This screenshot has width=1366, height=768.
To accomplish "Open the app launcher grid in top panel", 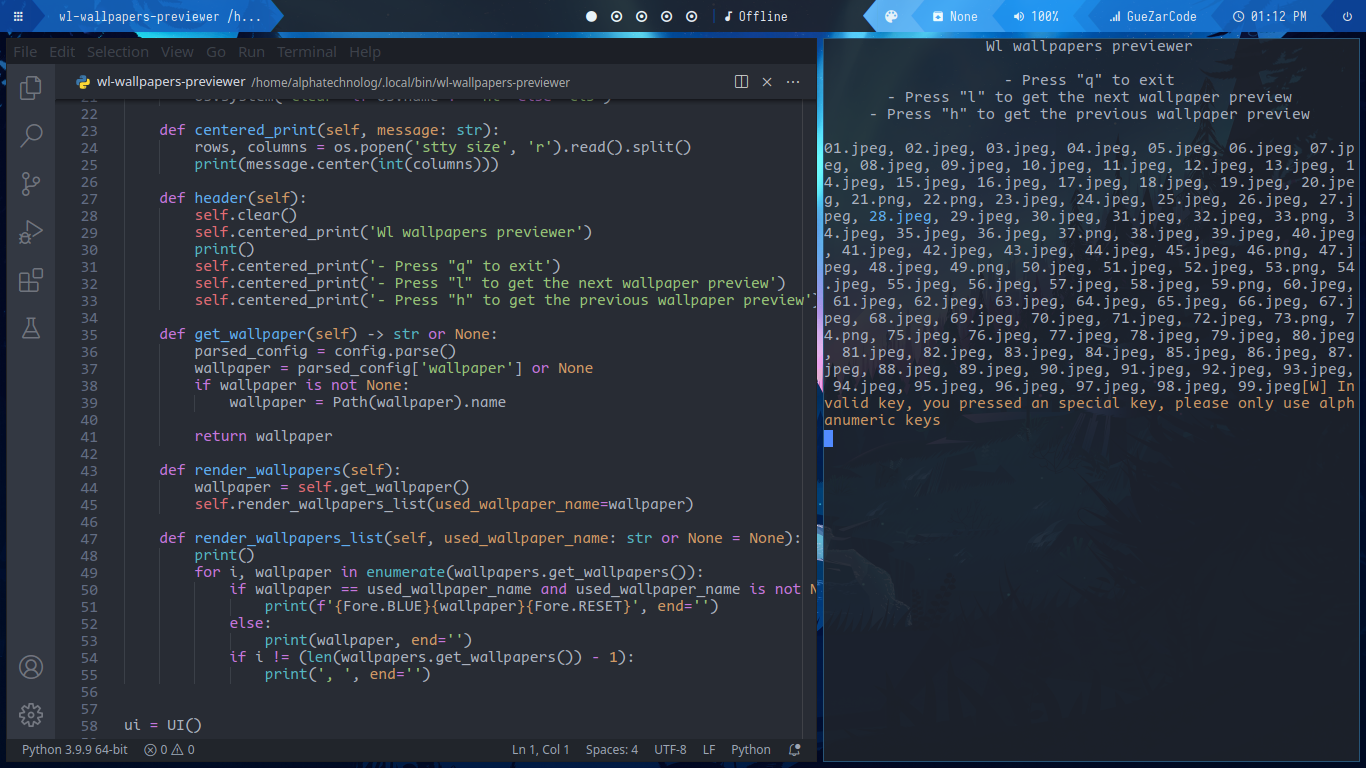I will [x=18, y=16].
